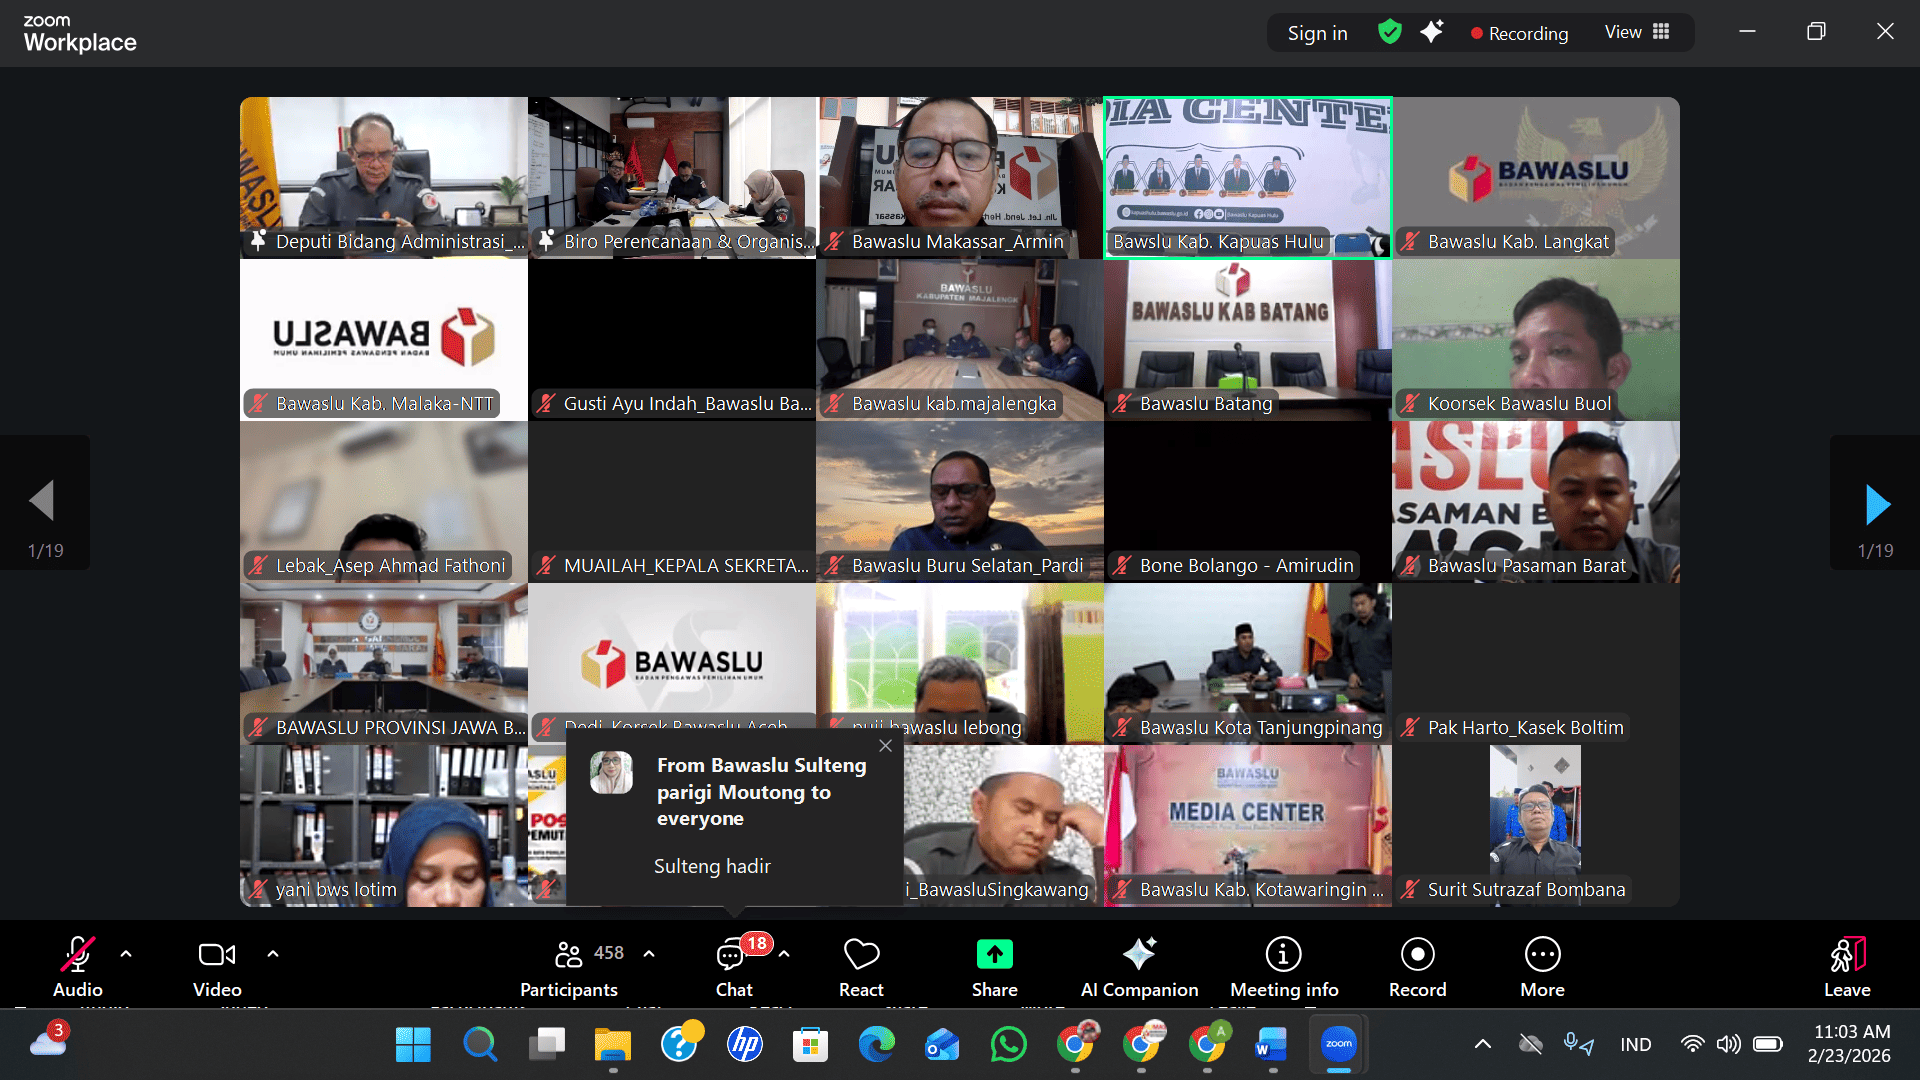Viewport: 1920px width, 1080px height.
Task: Select Pak Harto_Kasek Boltim video tile
Action: pos(1536,664)
